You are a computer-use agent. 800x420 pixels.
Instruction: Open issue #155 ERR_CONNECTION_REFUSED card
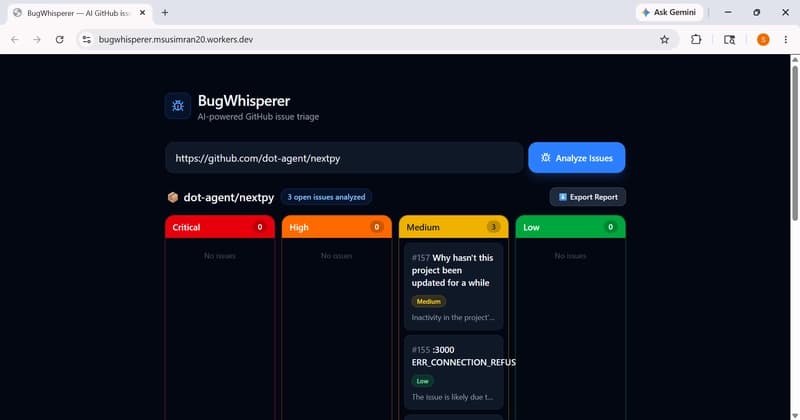tap(454, 372)
